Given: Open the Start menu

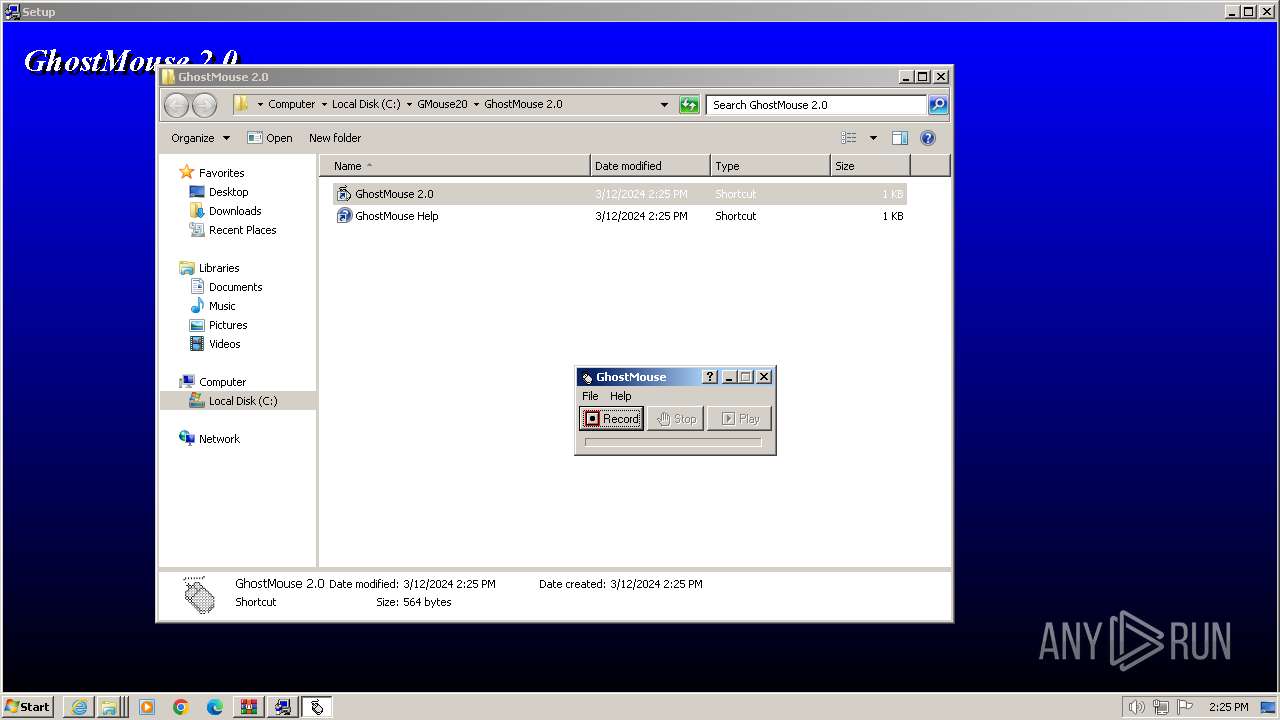Looking at the screenshot, I should point(28,706).
